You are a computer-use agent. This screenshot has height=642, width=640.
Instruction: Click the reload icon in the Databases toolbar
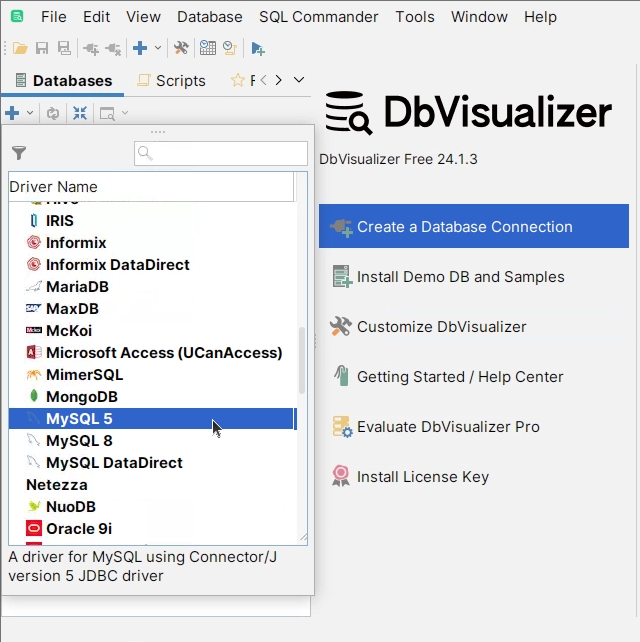(x=53, y=113)
